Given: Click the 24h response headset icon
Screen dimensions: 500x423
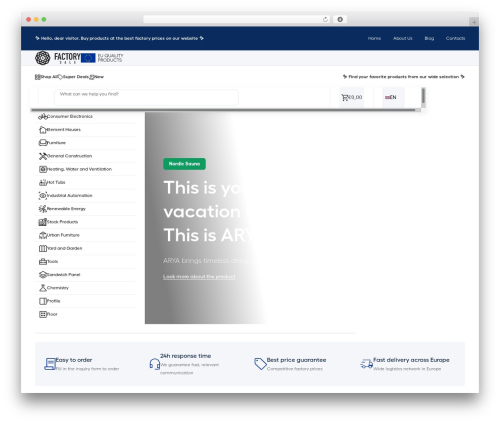Looking at the screenshot, I should point(154,364).
